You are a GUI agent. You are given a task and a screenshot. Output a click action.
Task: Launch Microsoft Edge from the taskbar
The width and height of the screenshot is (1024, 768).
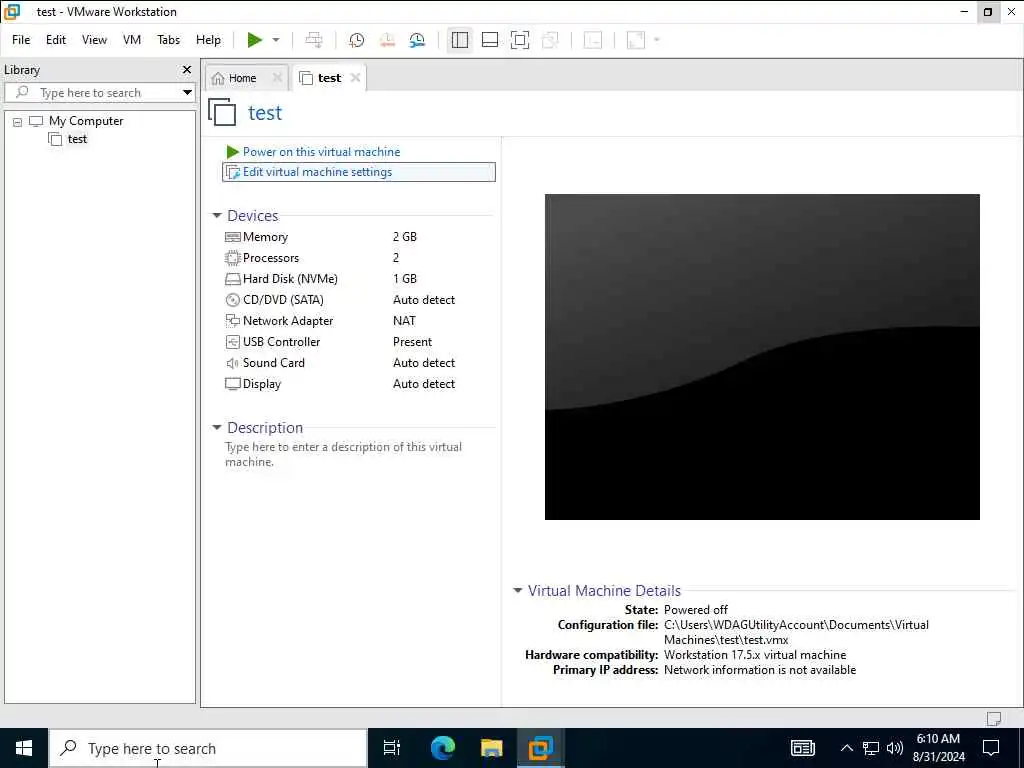coord(442,748)
